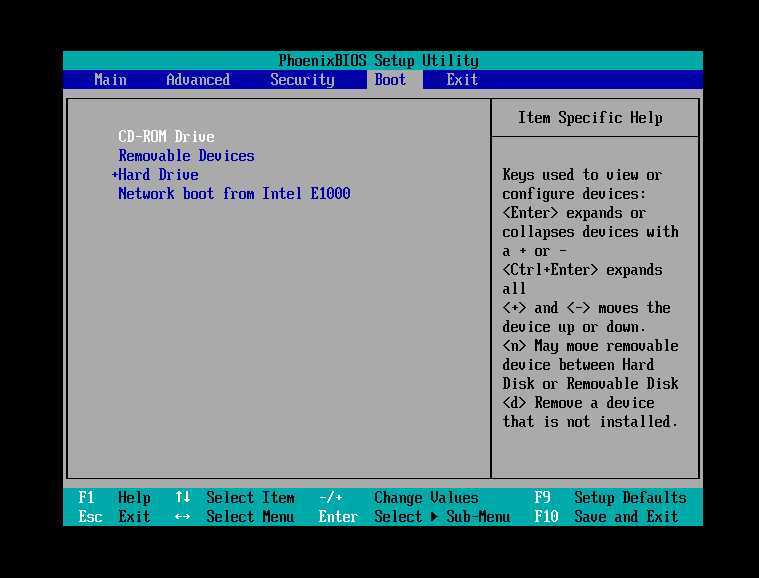Click help text 'May move removable'
Viewport: 759px width, 578px height.
click(607, 346)
